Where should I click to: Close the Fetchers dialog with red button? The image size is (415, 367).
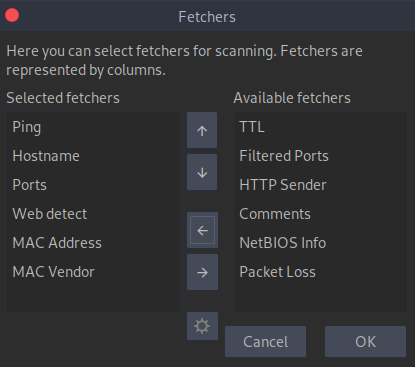point(12,15)
